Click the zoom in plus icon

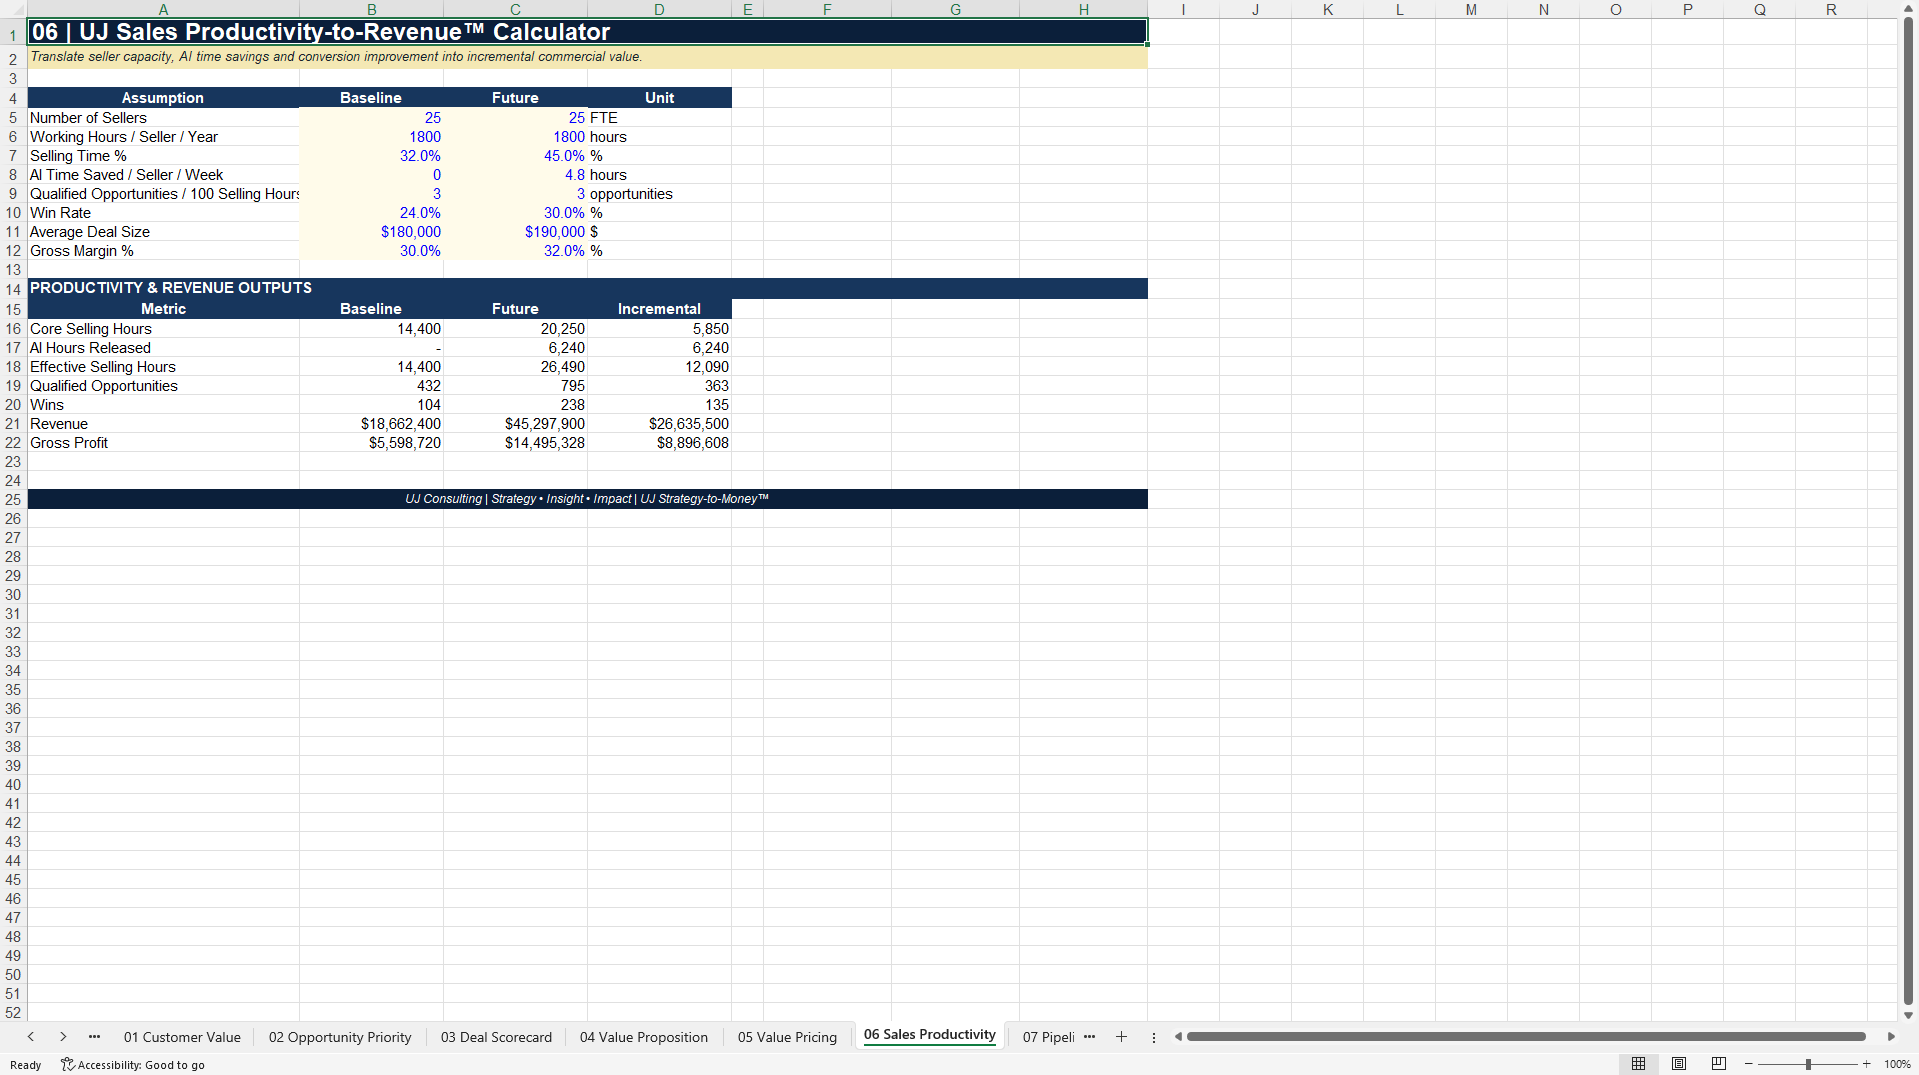coord(1867,1064)
